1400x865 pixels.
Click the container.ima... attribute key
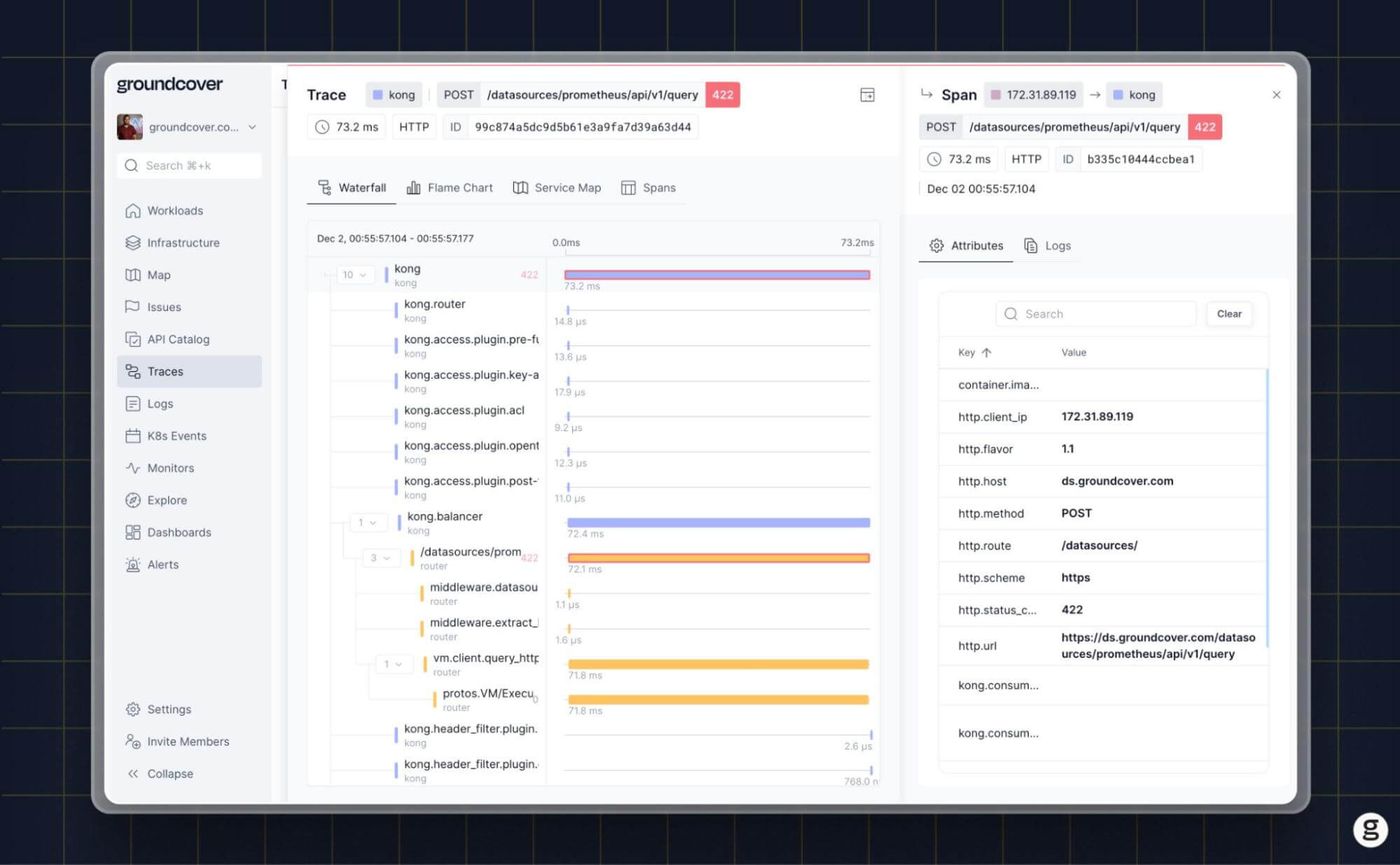998,385
